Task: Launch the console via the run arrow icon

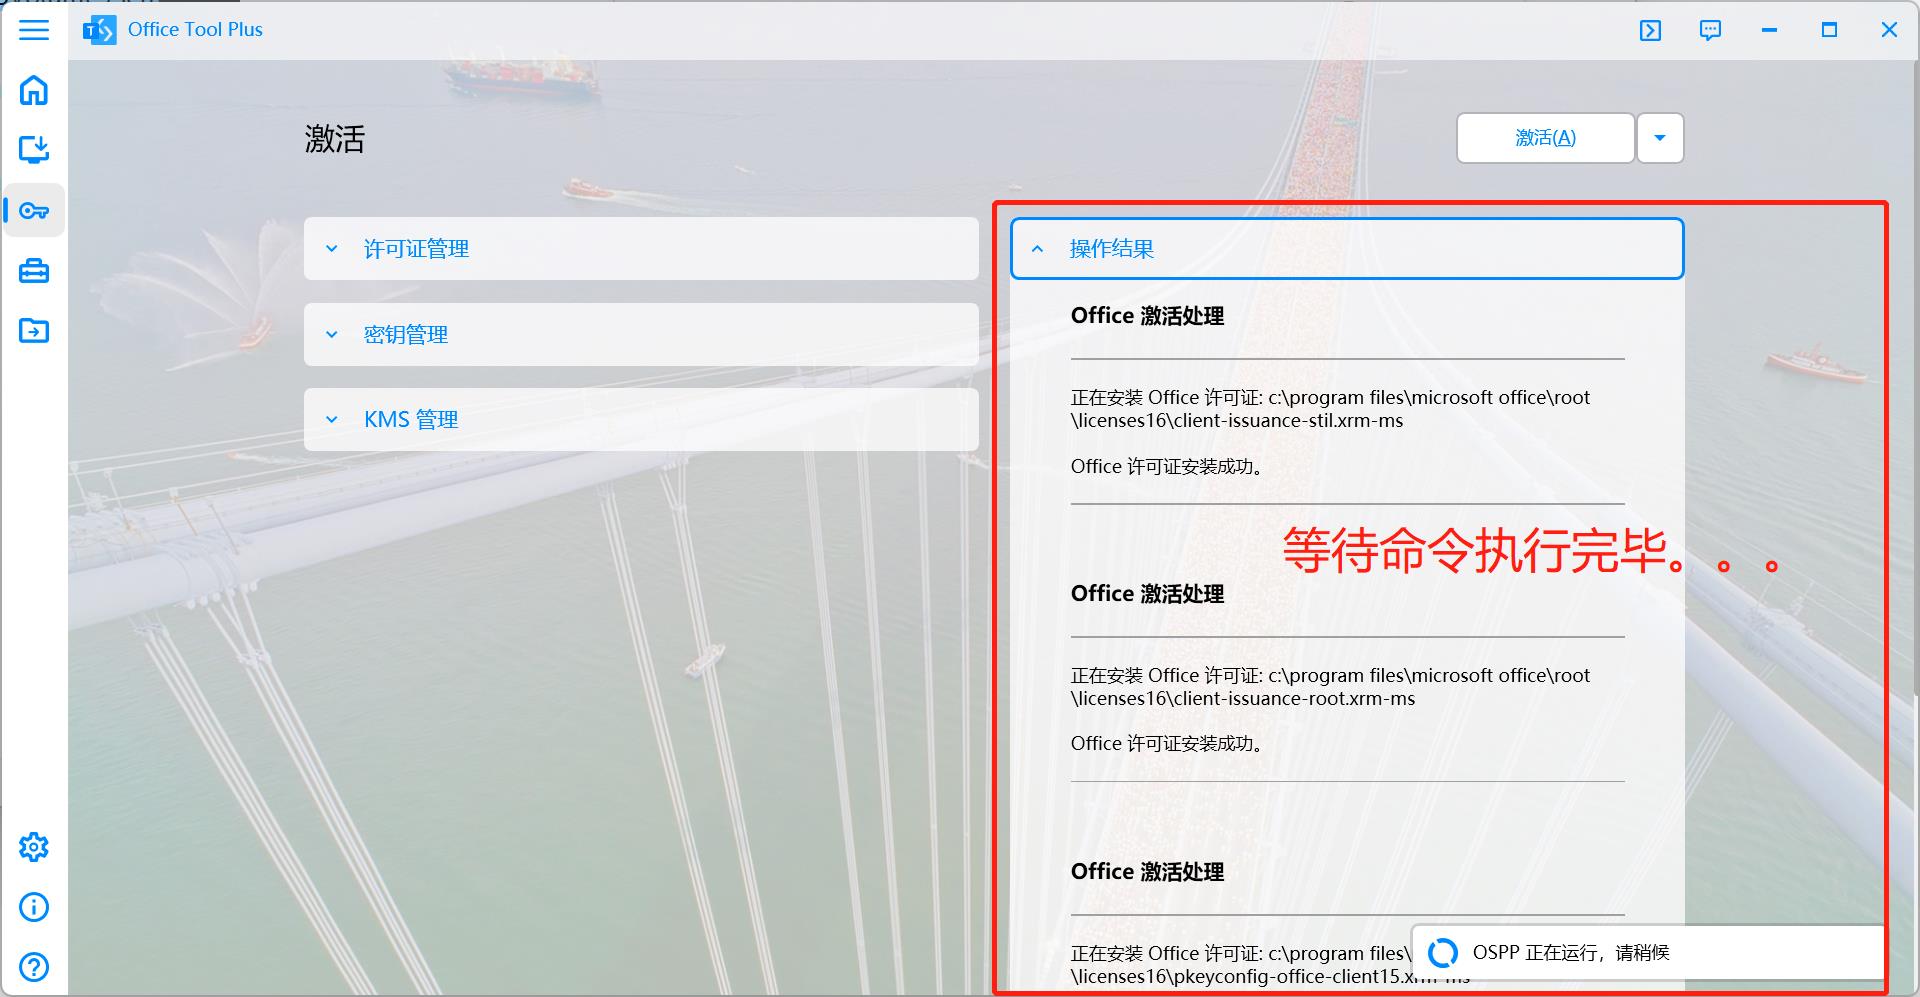Action: point(1650,30)
